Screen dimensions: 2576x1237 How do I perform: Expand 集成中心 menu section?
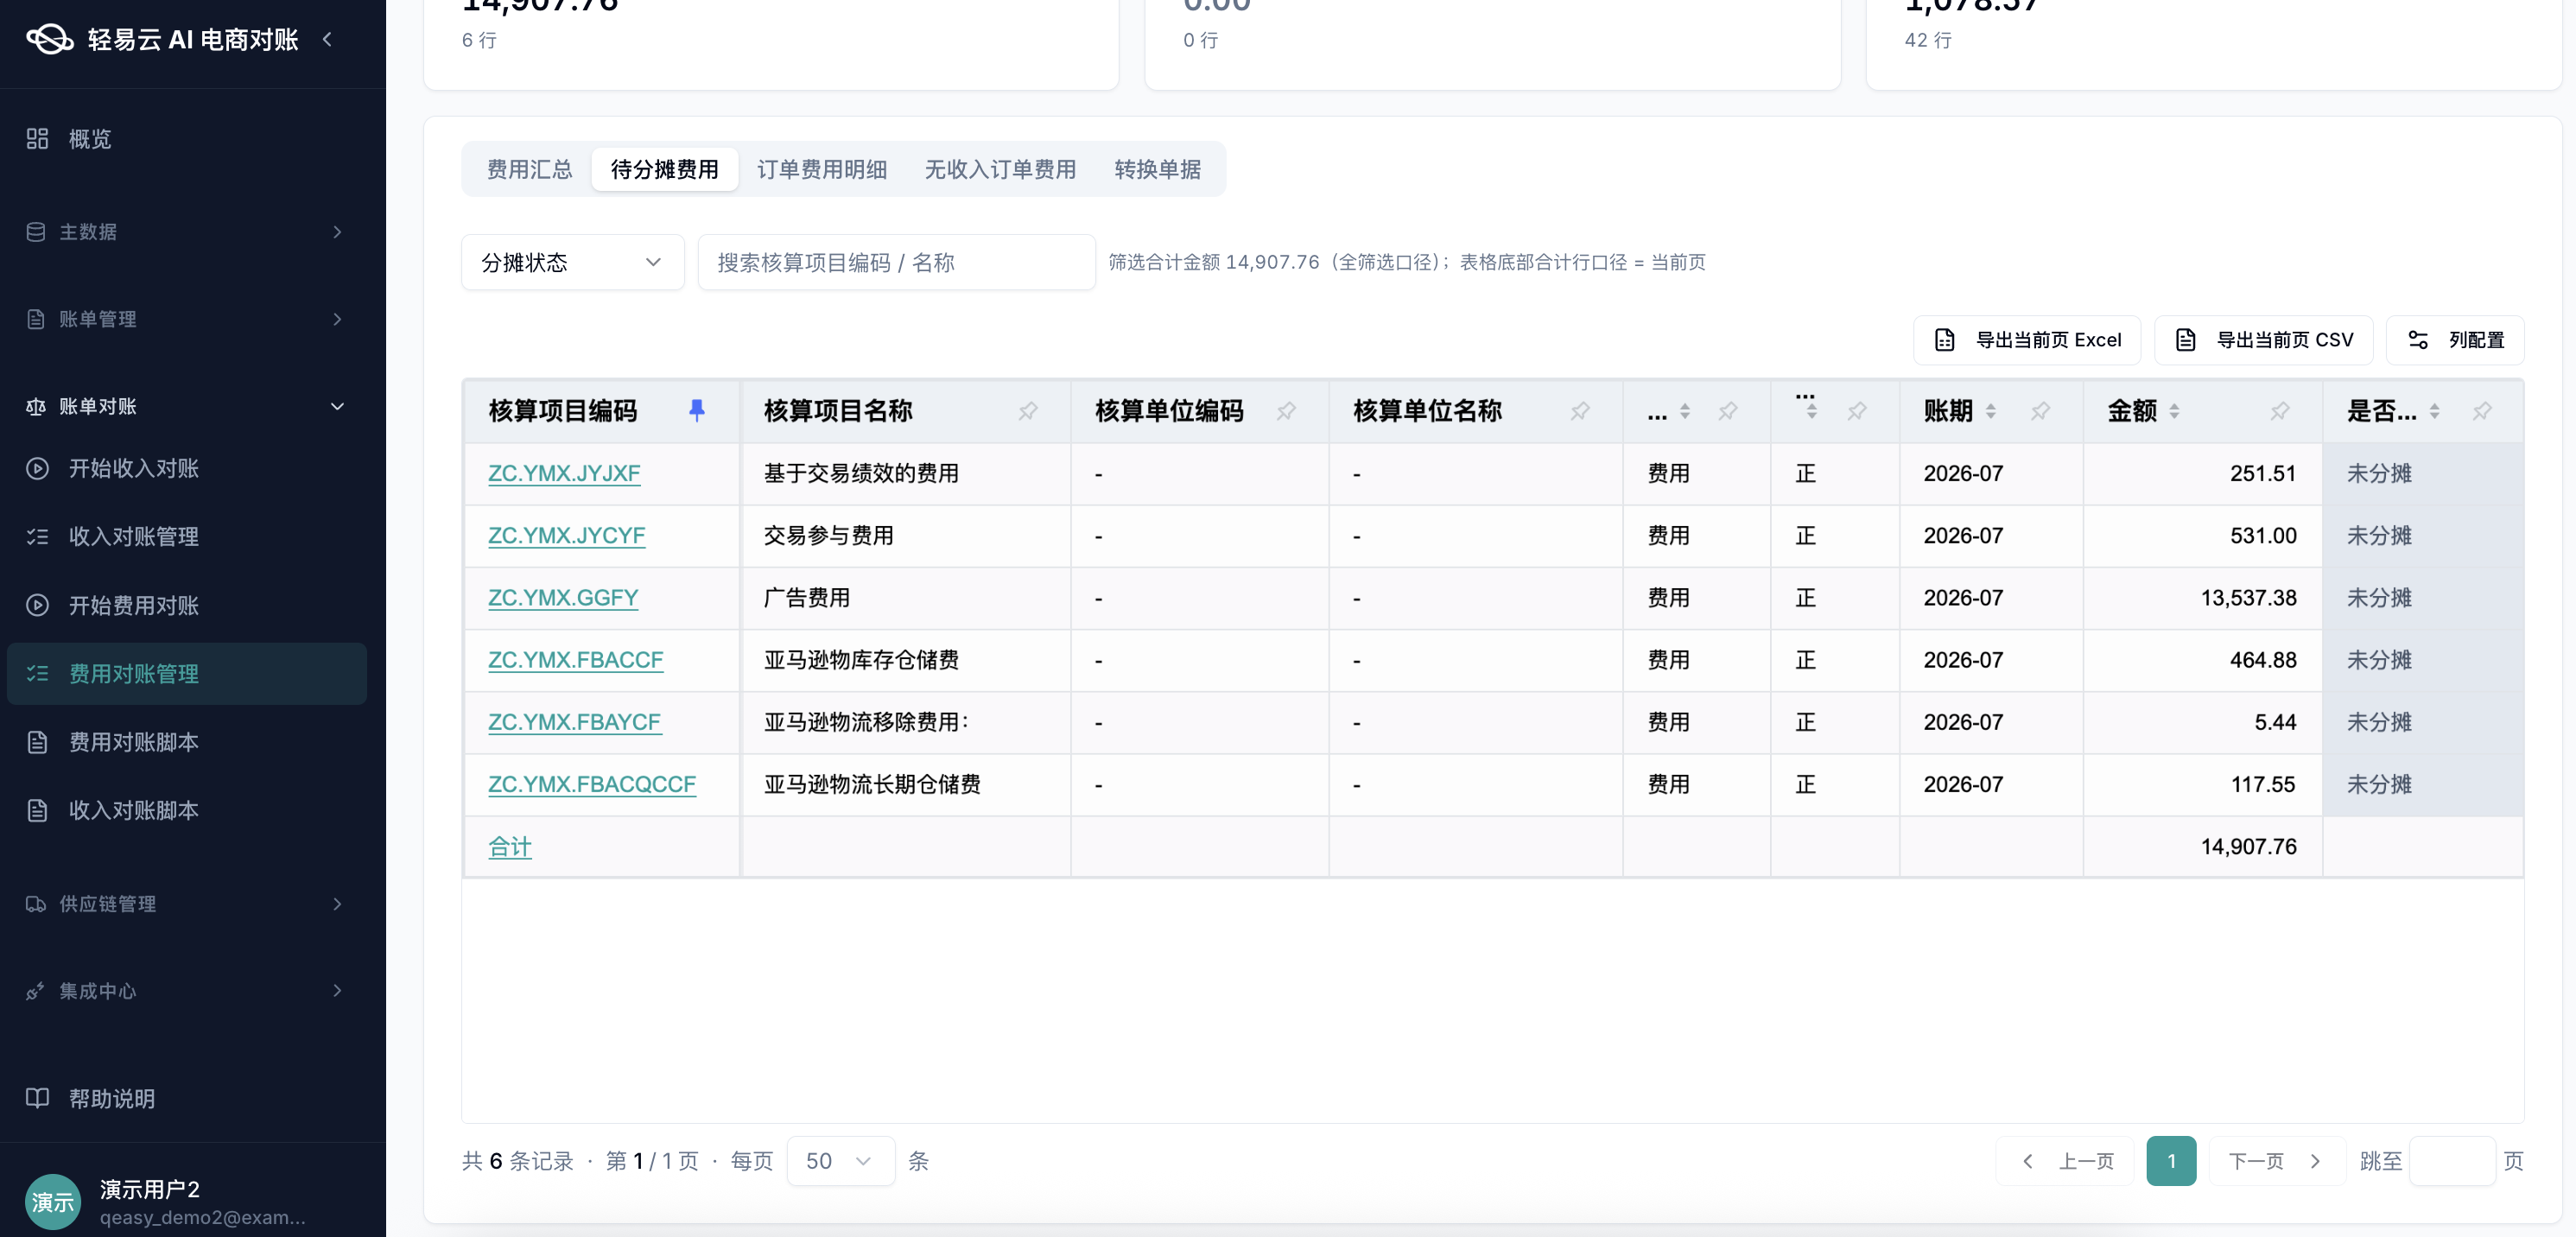click(186, 991)
